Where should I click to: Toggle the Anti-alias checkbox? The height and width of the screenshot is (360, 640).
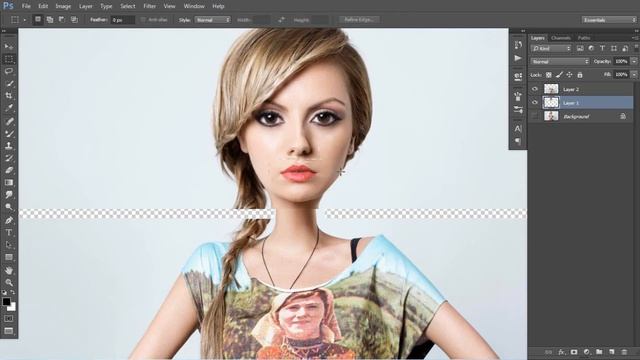[x=143, y=20]
